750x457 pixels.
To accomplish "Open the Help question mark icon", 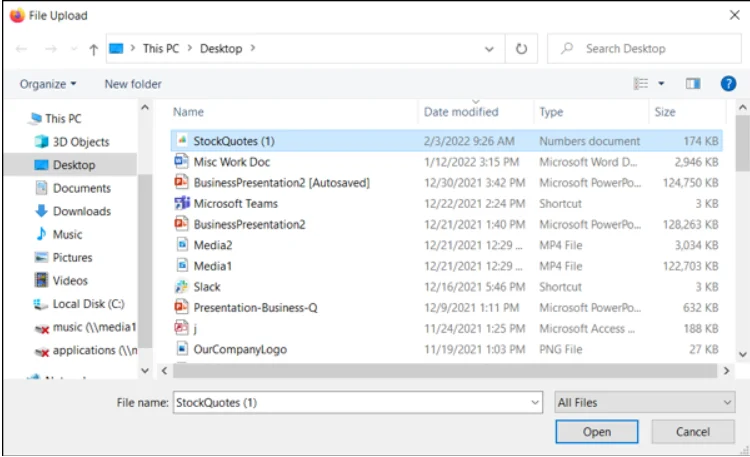I will pos(728,84).
